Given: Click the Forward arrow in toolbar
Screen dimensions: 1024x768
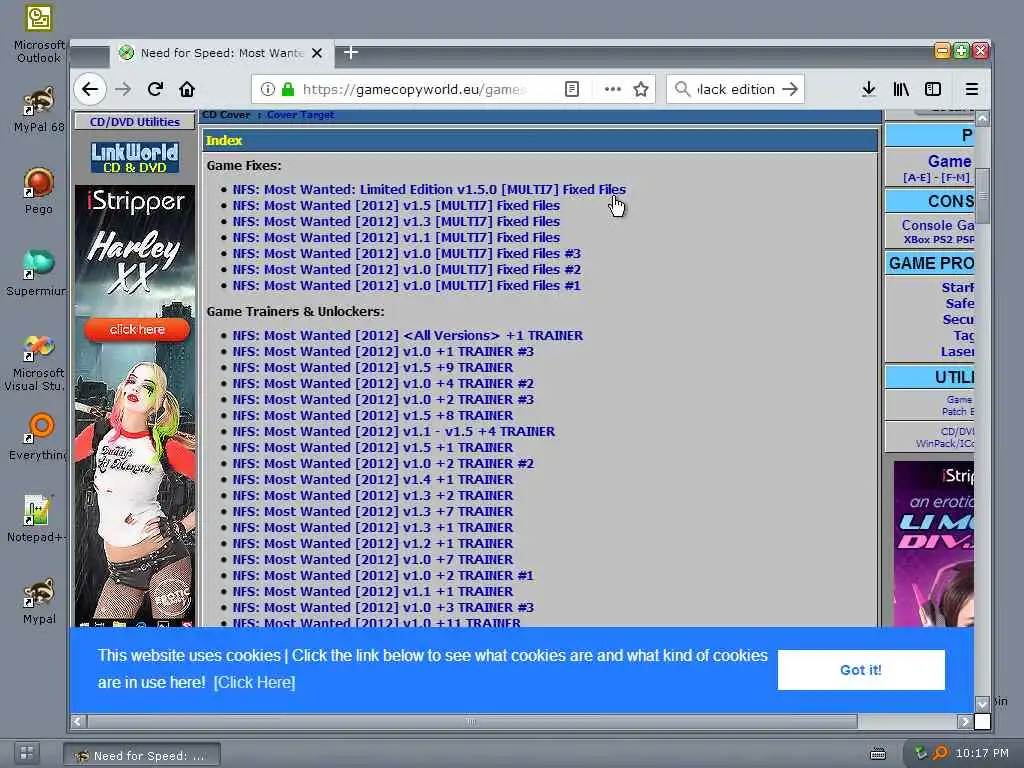Looking at the screenshot, I should click(123, 89).
